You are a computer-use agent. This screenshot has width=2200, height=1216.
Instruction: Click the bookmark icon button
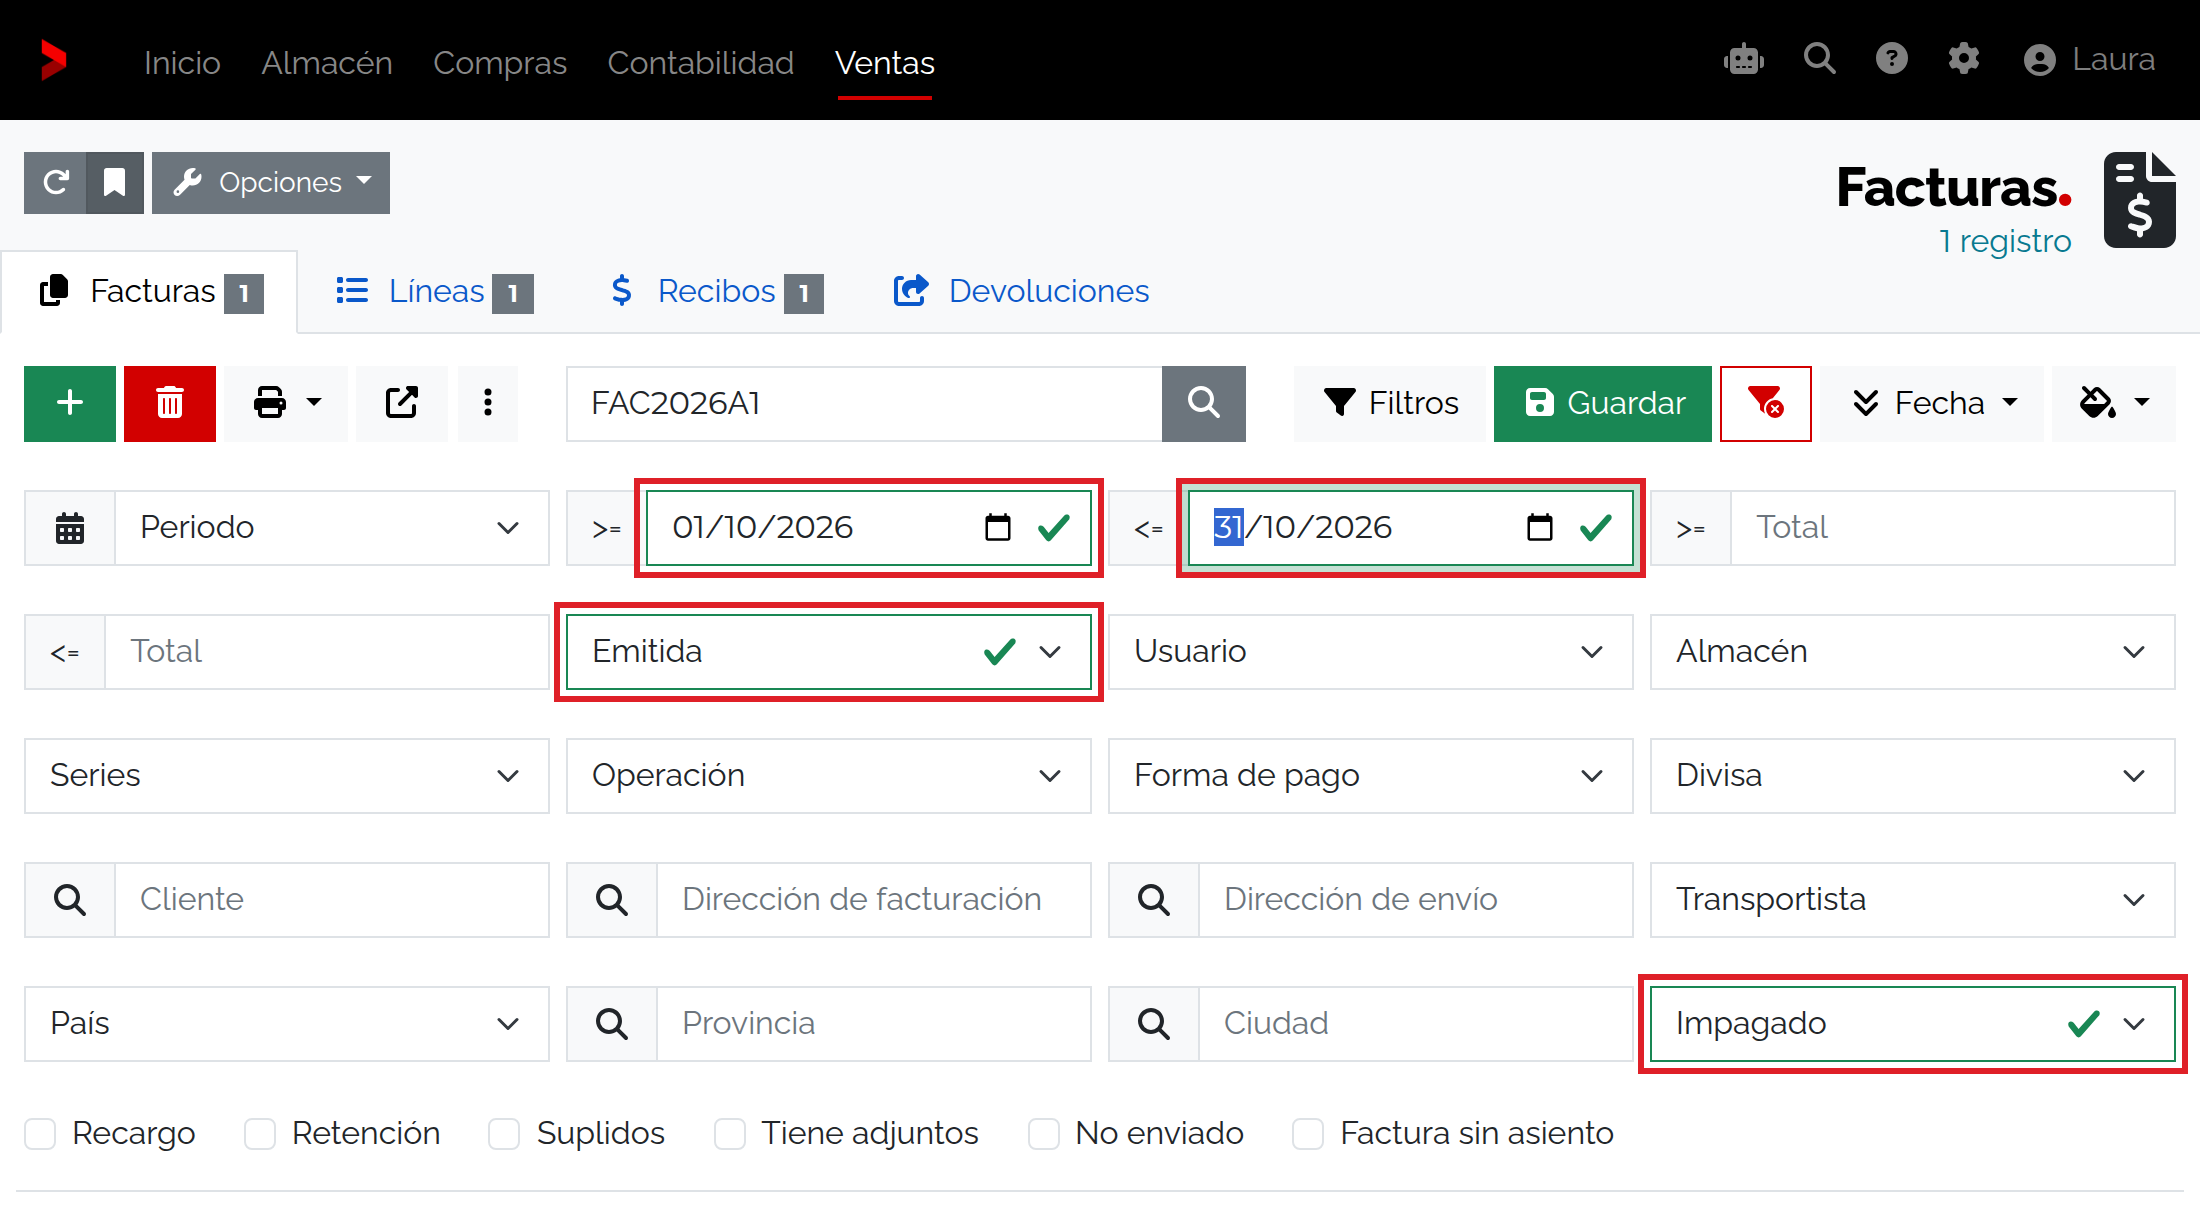coord(115,183)
